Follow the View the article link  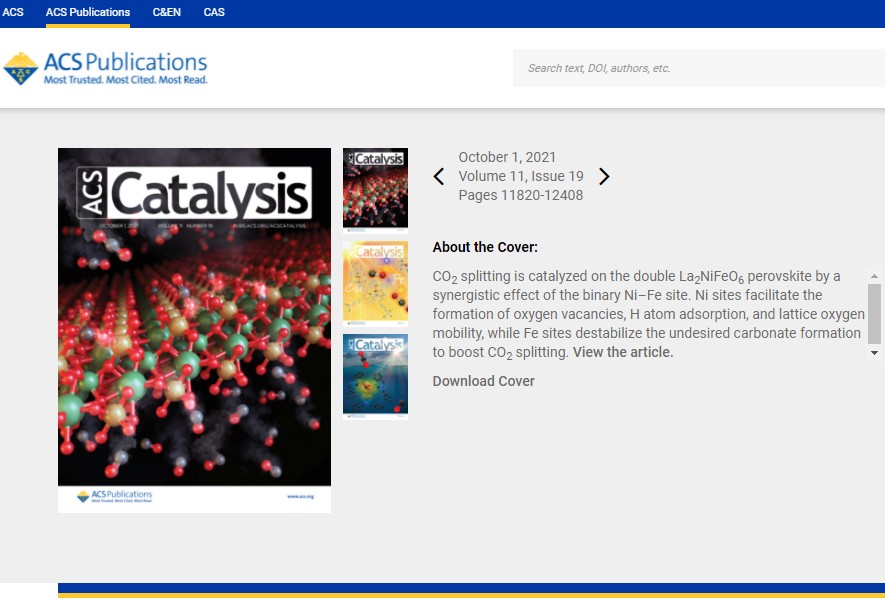tap(623, 352)
